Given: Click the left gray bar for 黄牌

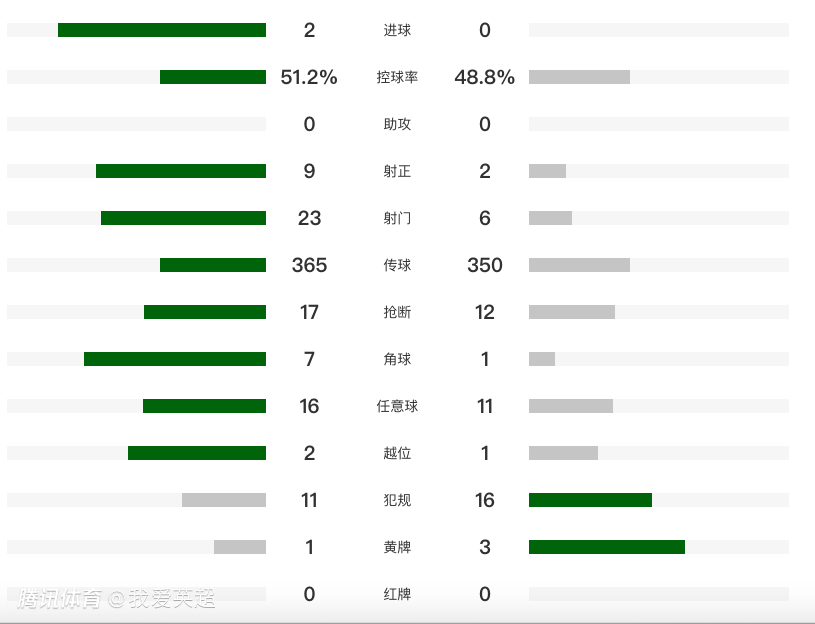Looking at the screenshot, I should coord(240,547).
